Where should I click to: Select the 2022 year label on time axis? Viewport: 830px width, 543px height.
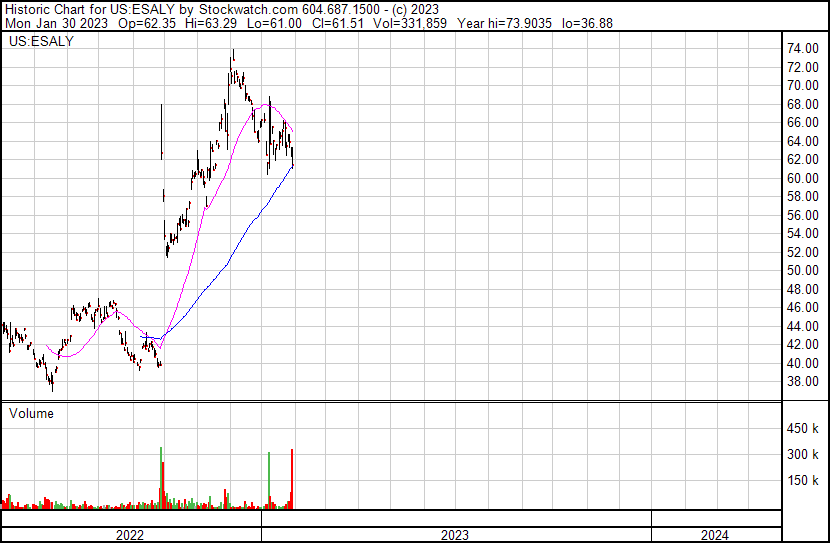coord(130,535)
